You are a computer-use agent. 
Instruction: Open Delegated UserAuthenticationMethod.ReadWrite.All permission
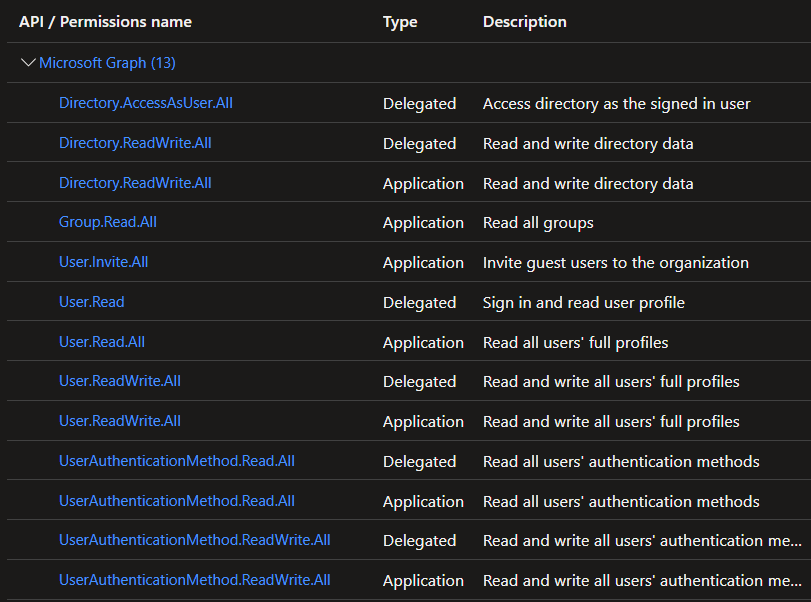tap(194, 540)
